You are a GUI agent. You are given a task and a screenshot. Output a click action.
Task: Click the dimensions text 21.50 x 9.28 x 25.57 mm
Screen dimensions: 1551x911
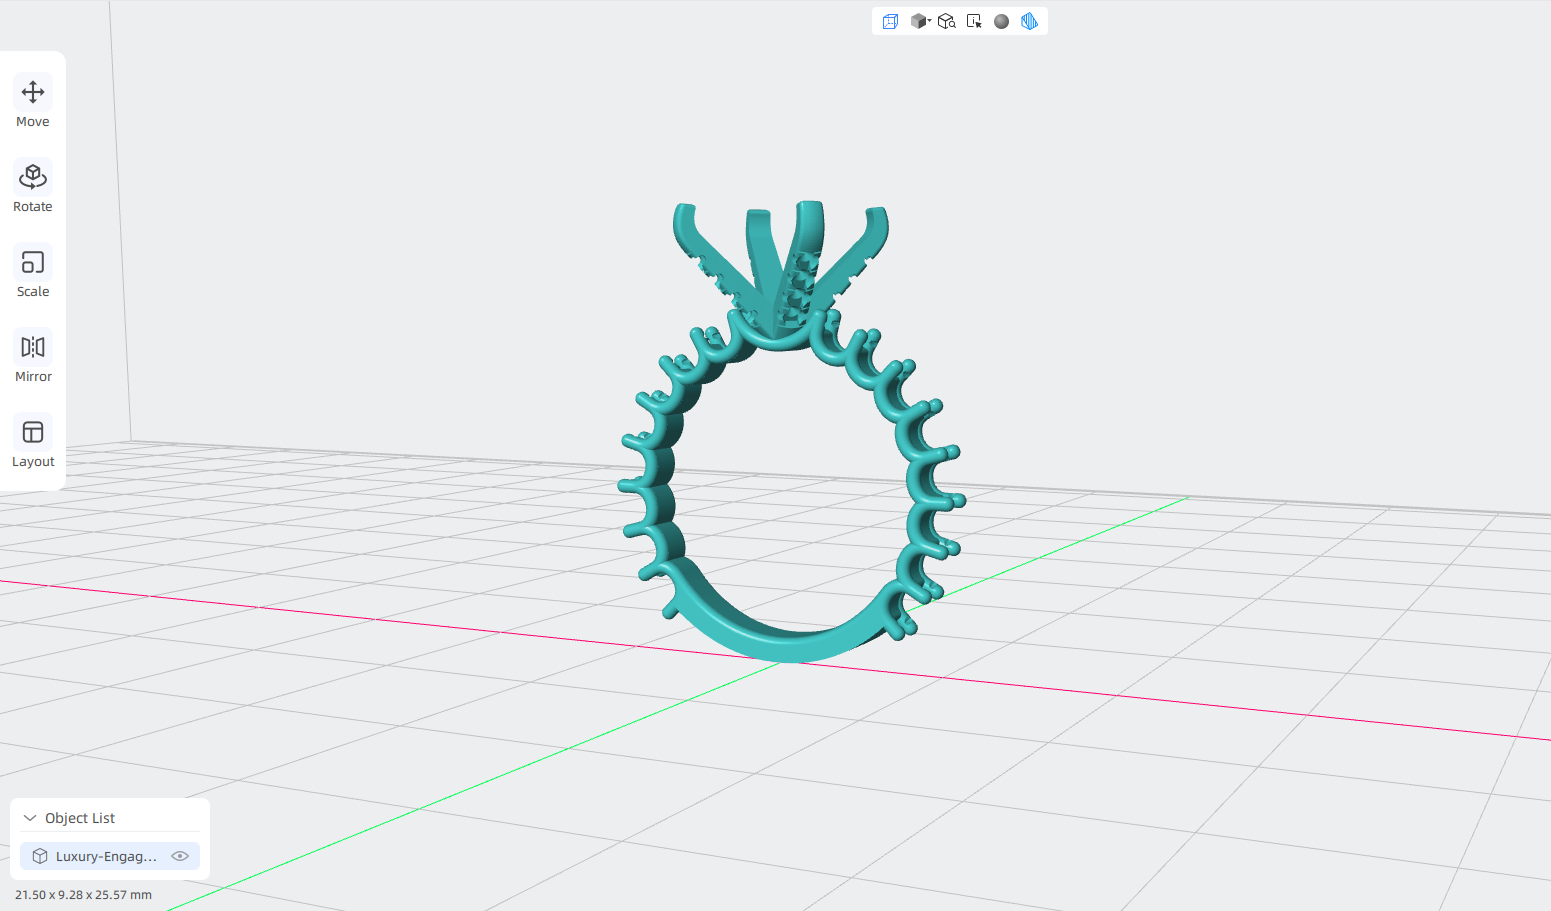83,895
